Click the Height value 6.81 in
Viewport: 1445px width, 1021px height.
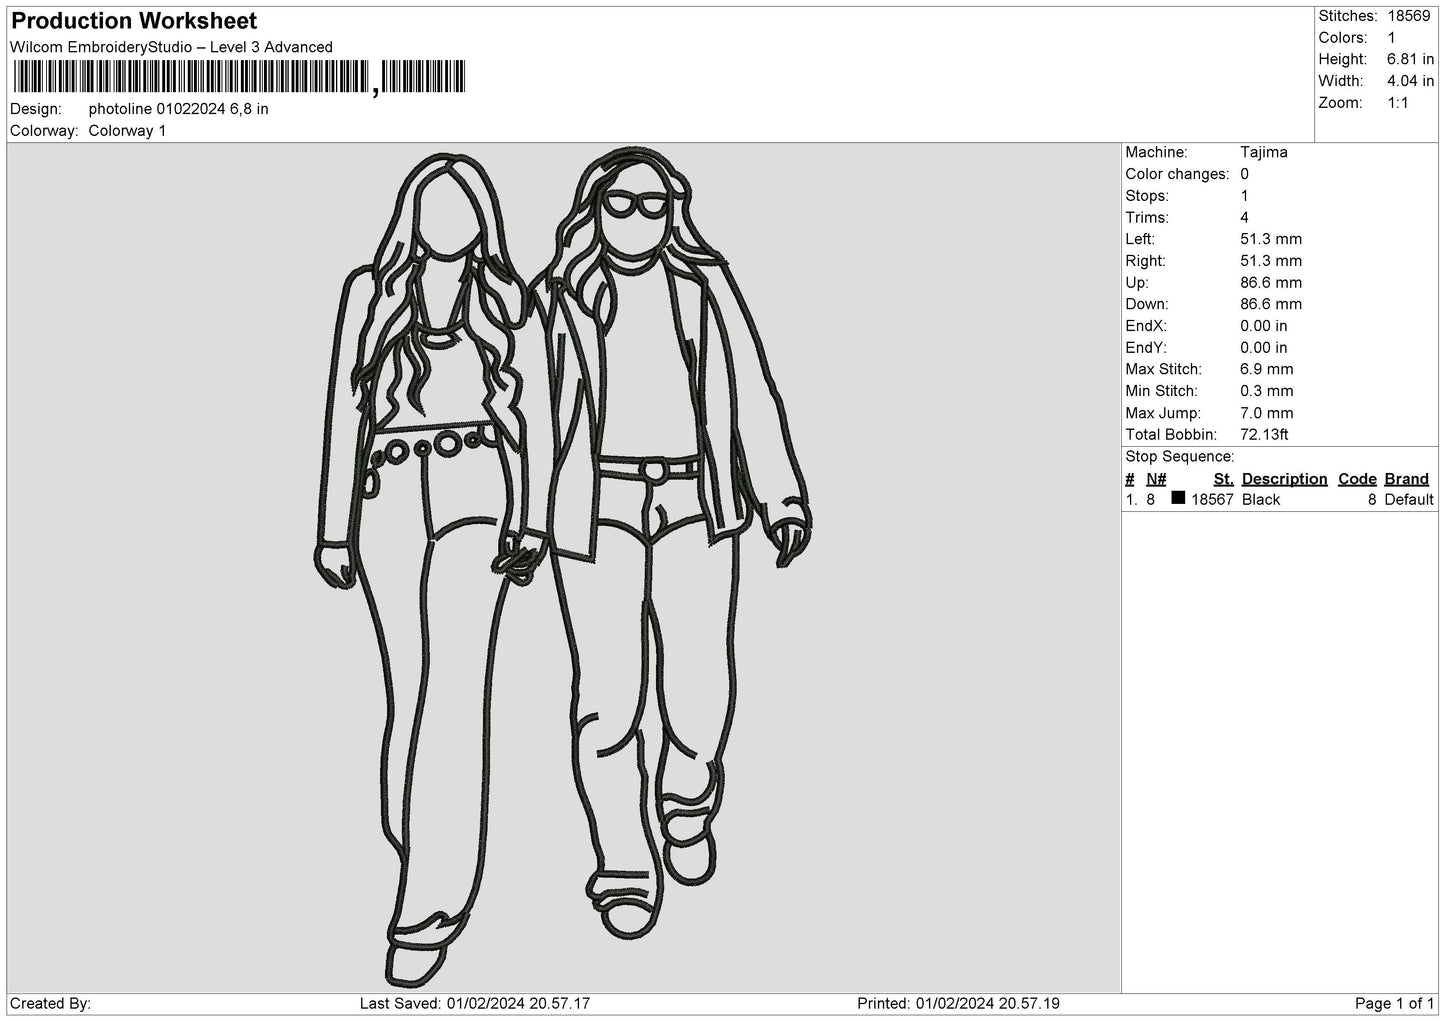tap(1411, 60)
